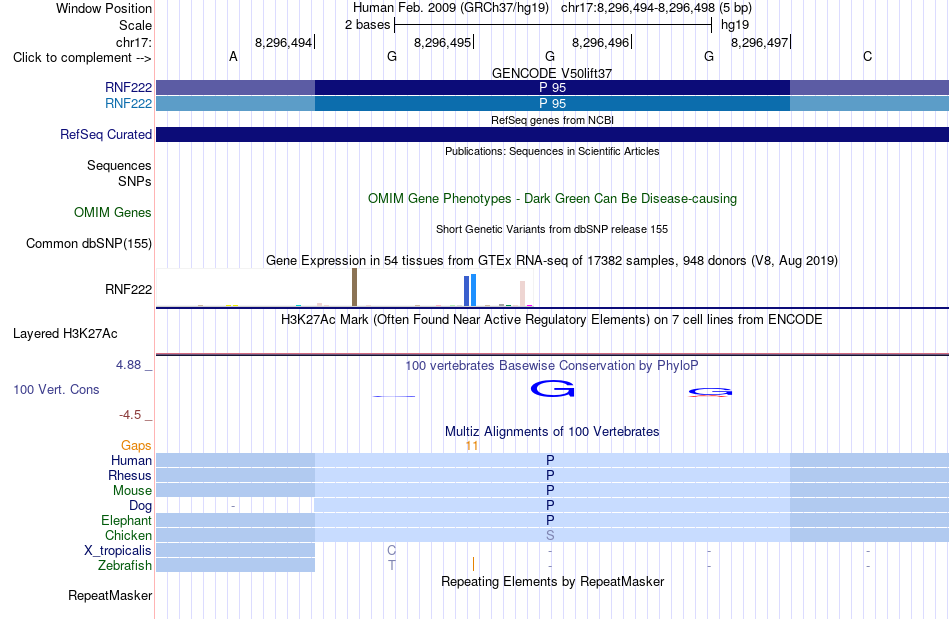Open the RefSeq Curated track label
The width and height of the screenshot is (950, 619).
(106, 134)
